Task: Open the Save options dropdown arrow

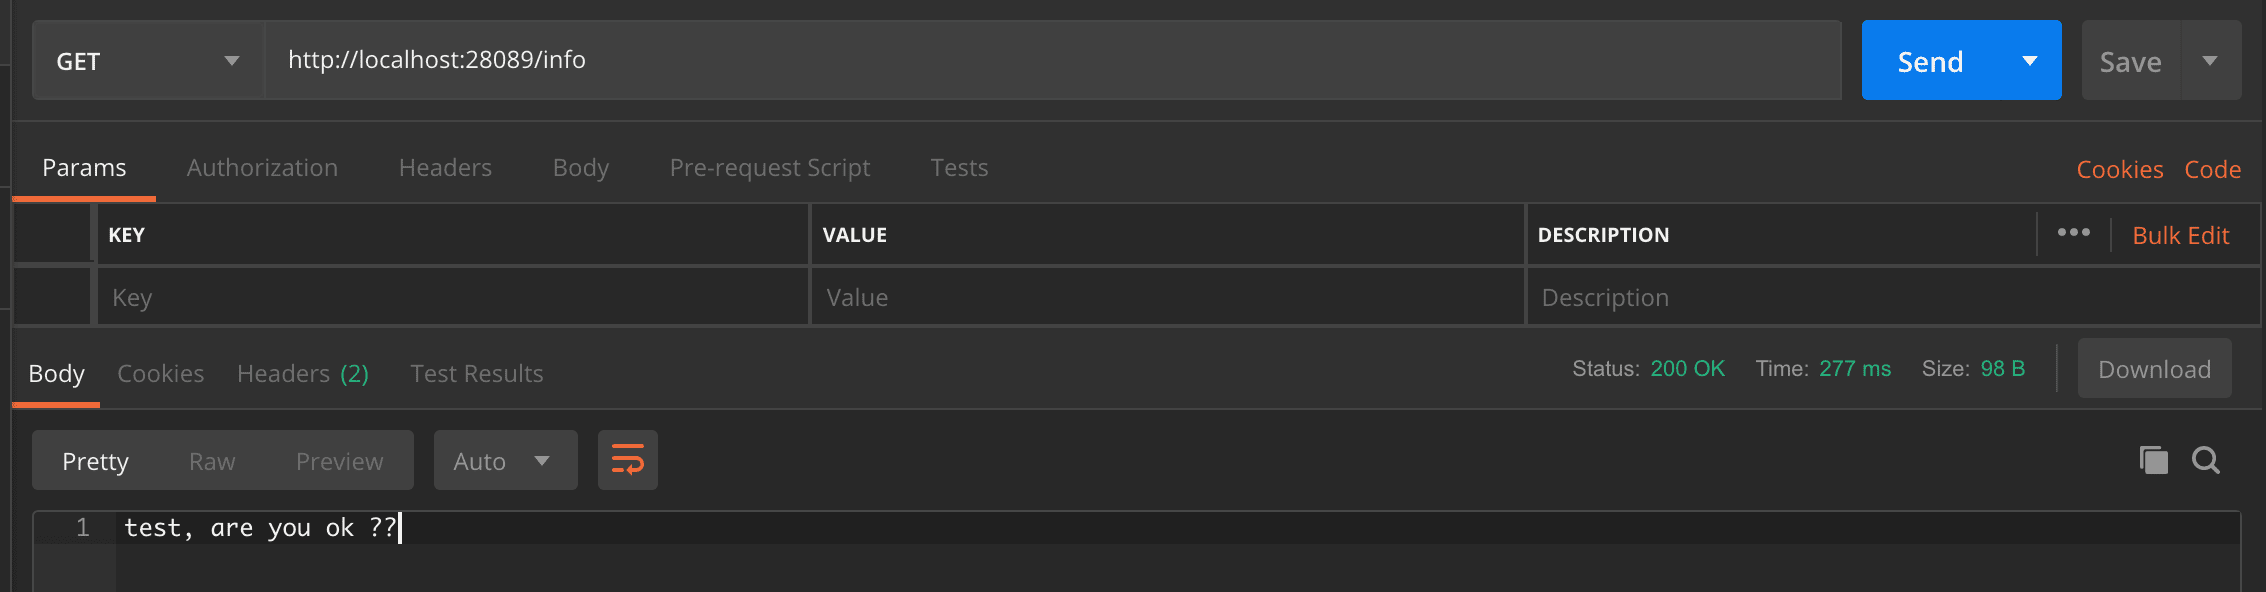Action: point(2209,61)
